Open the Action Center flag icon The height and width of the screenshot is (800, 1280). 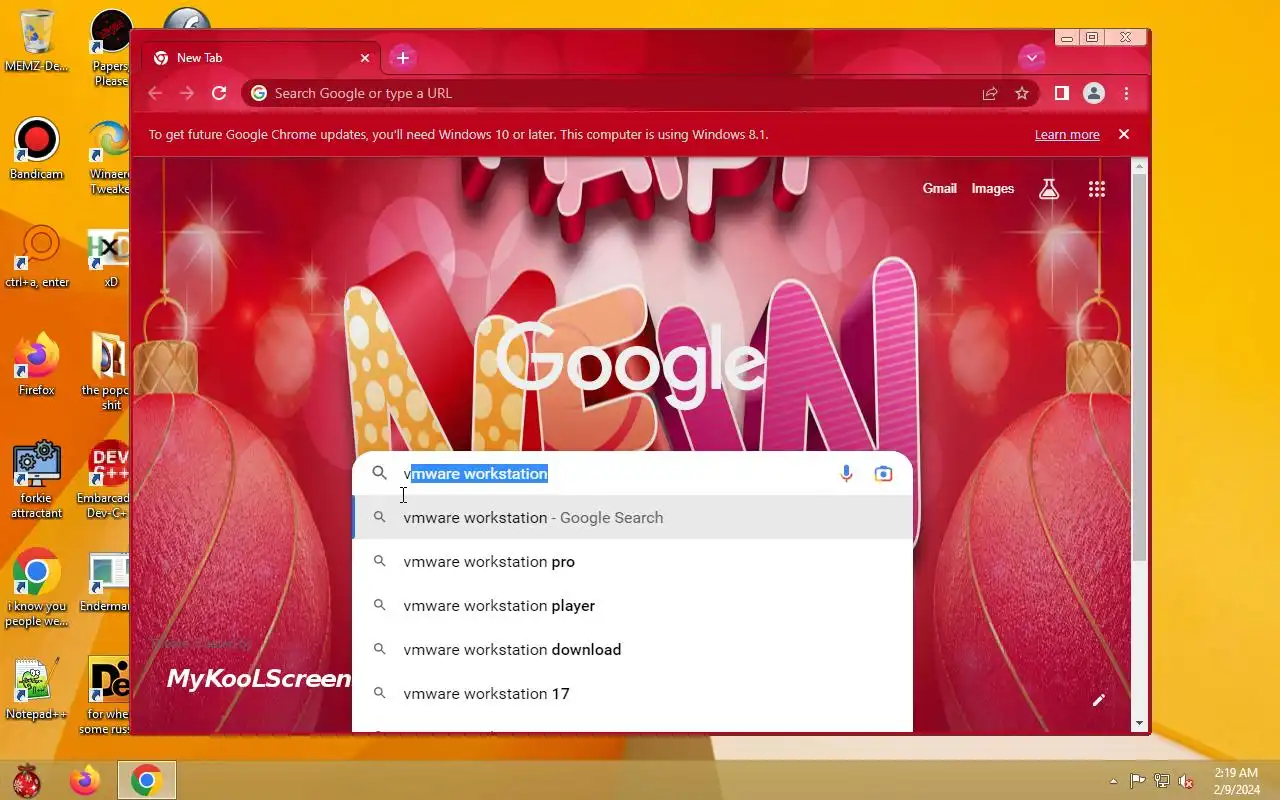(x=1138, y=781)
